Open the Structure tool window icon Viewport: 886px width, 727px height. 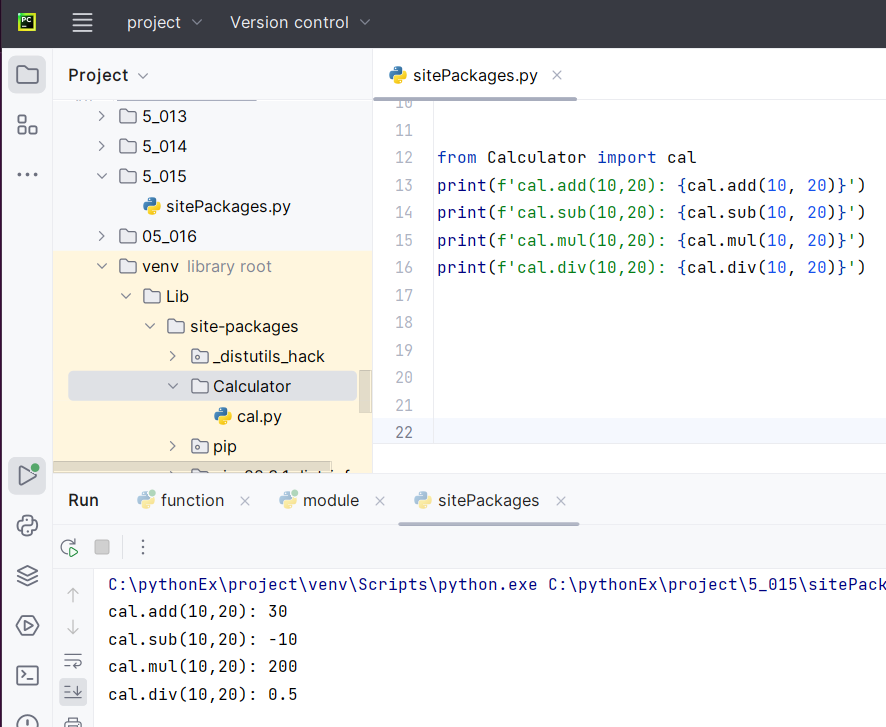click(27, 125)
